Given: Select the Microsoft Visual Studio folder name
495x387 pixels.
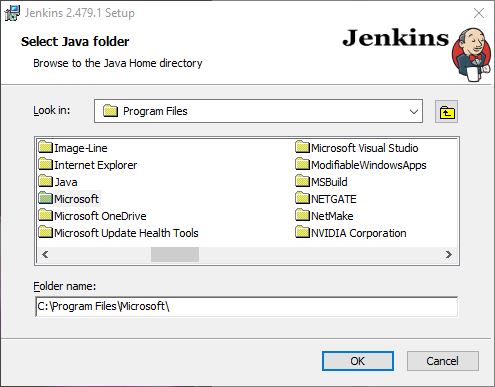Looking at the screenshot, I should pyautogui.click(x=365, y=148).
